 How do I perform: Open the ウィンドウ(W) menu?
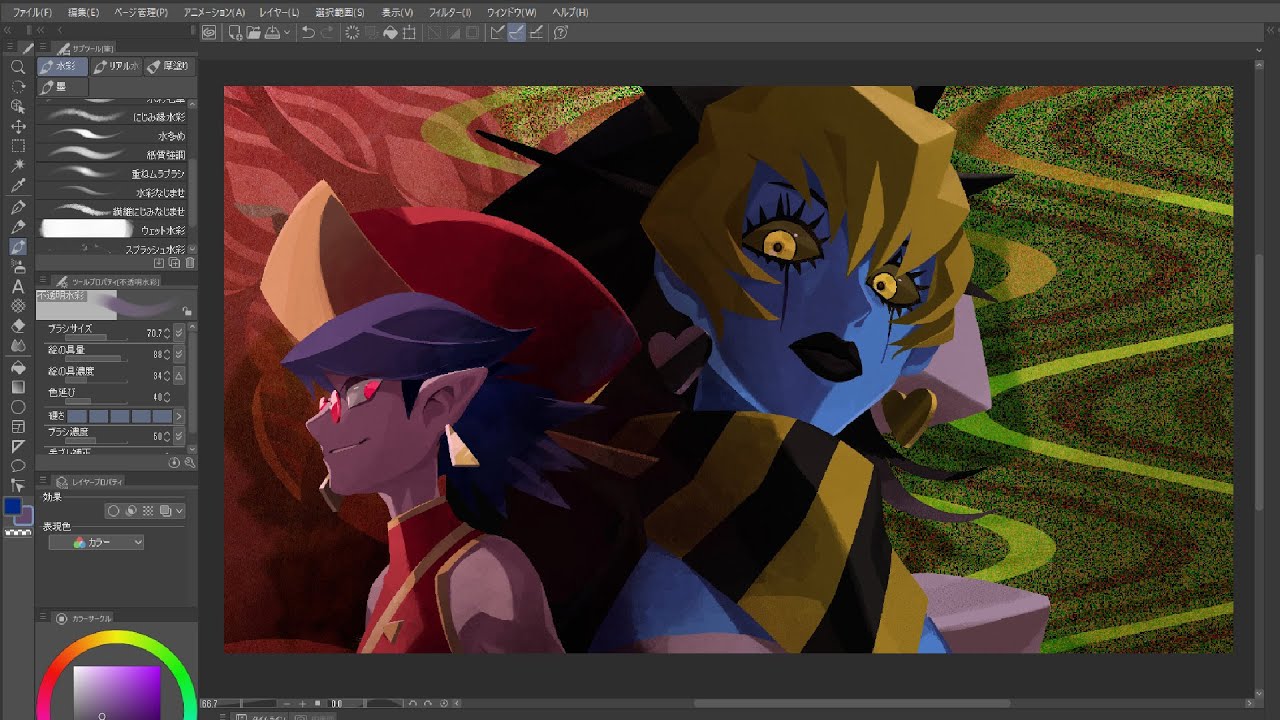pyautogui.click(x=512, y=12)
